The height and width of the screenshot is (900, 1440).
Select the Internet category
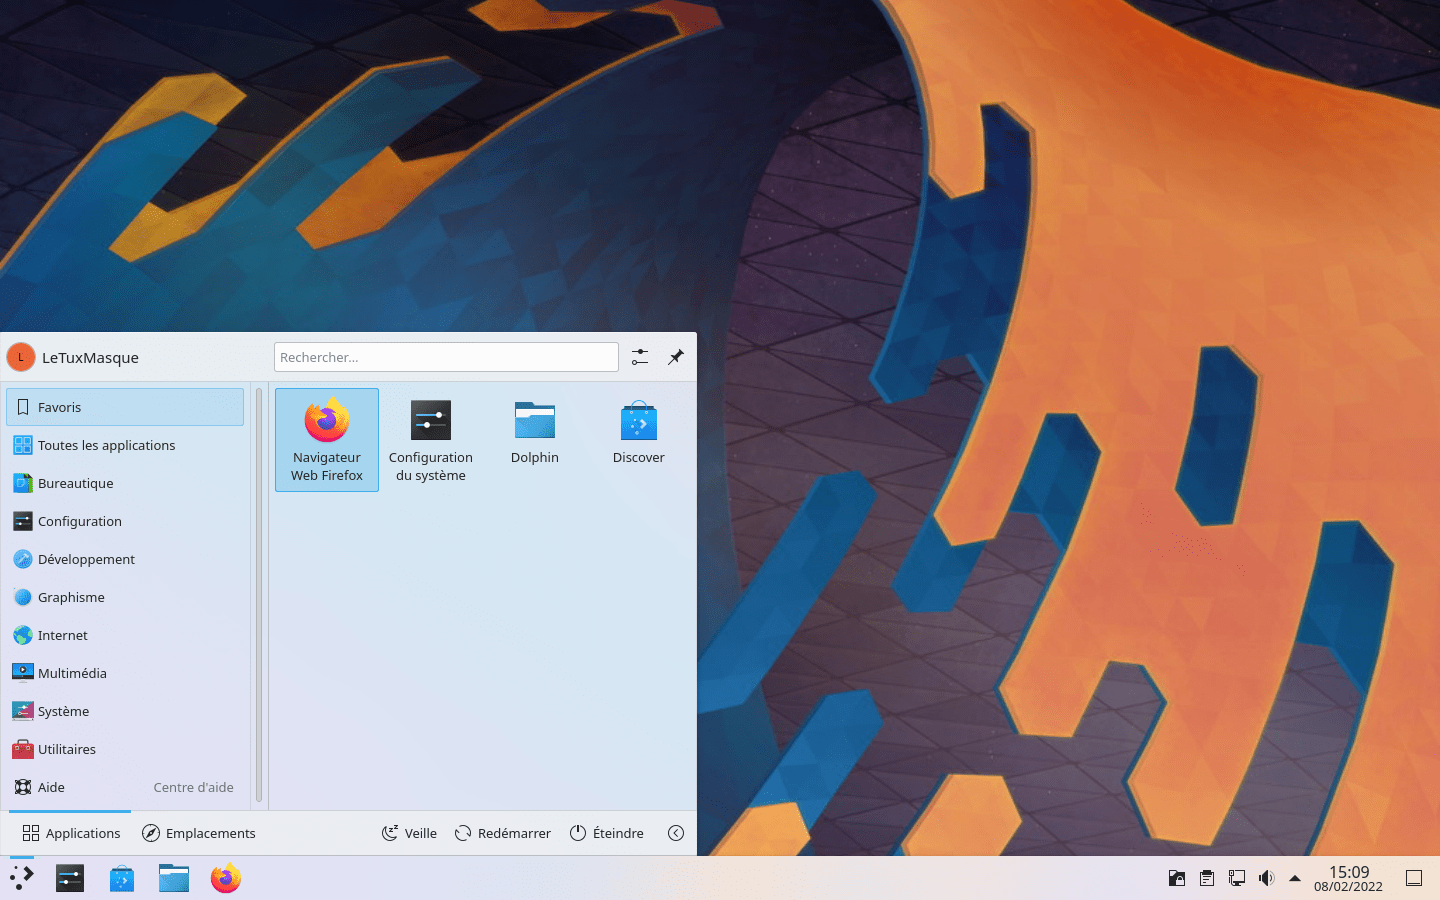click(x=63, y=635)
